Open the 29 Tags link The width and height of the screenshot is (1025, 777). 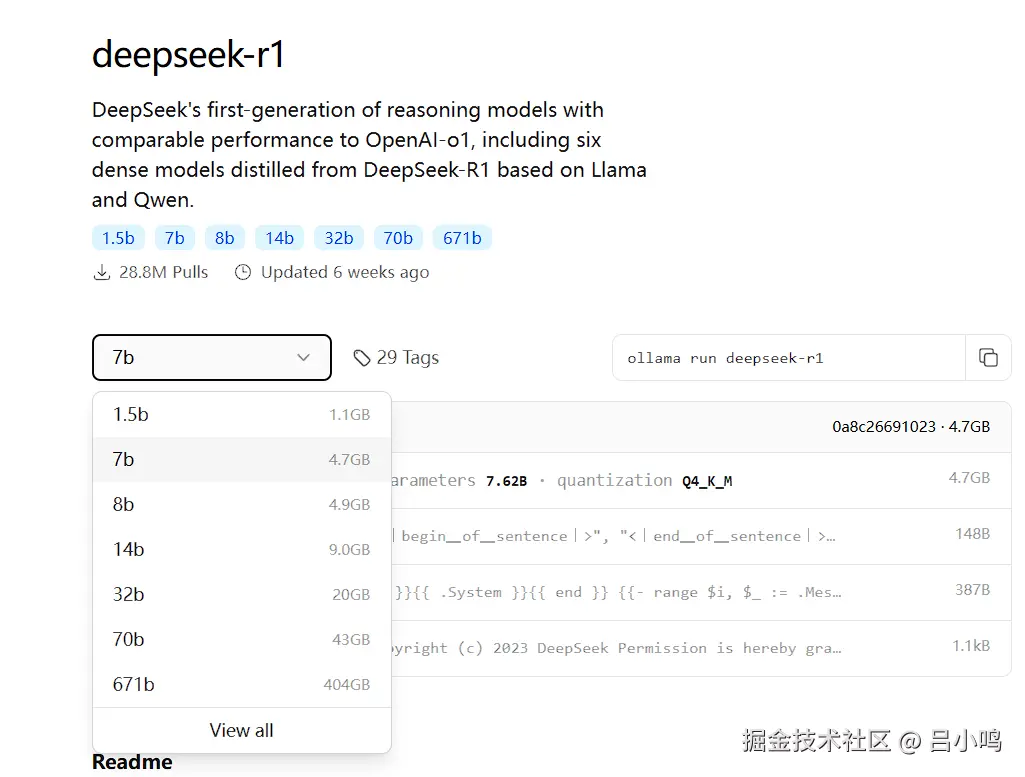(407, 358)
